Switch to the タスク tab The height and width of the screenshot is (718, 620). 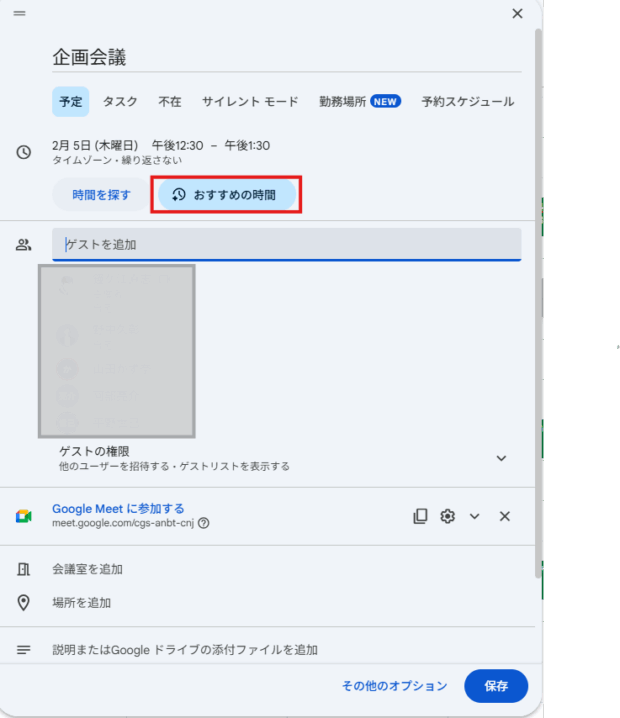pos(121,102)
